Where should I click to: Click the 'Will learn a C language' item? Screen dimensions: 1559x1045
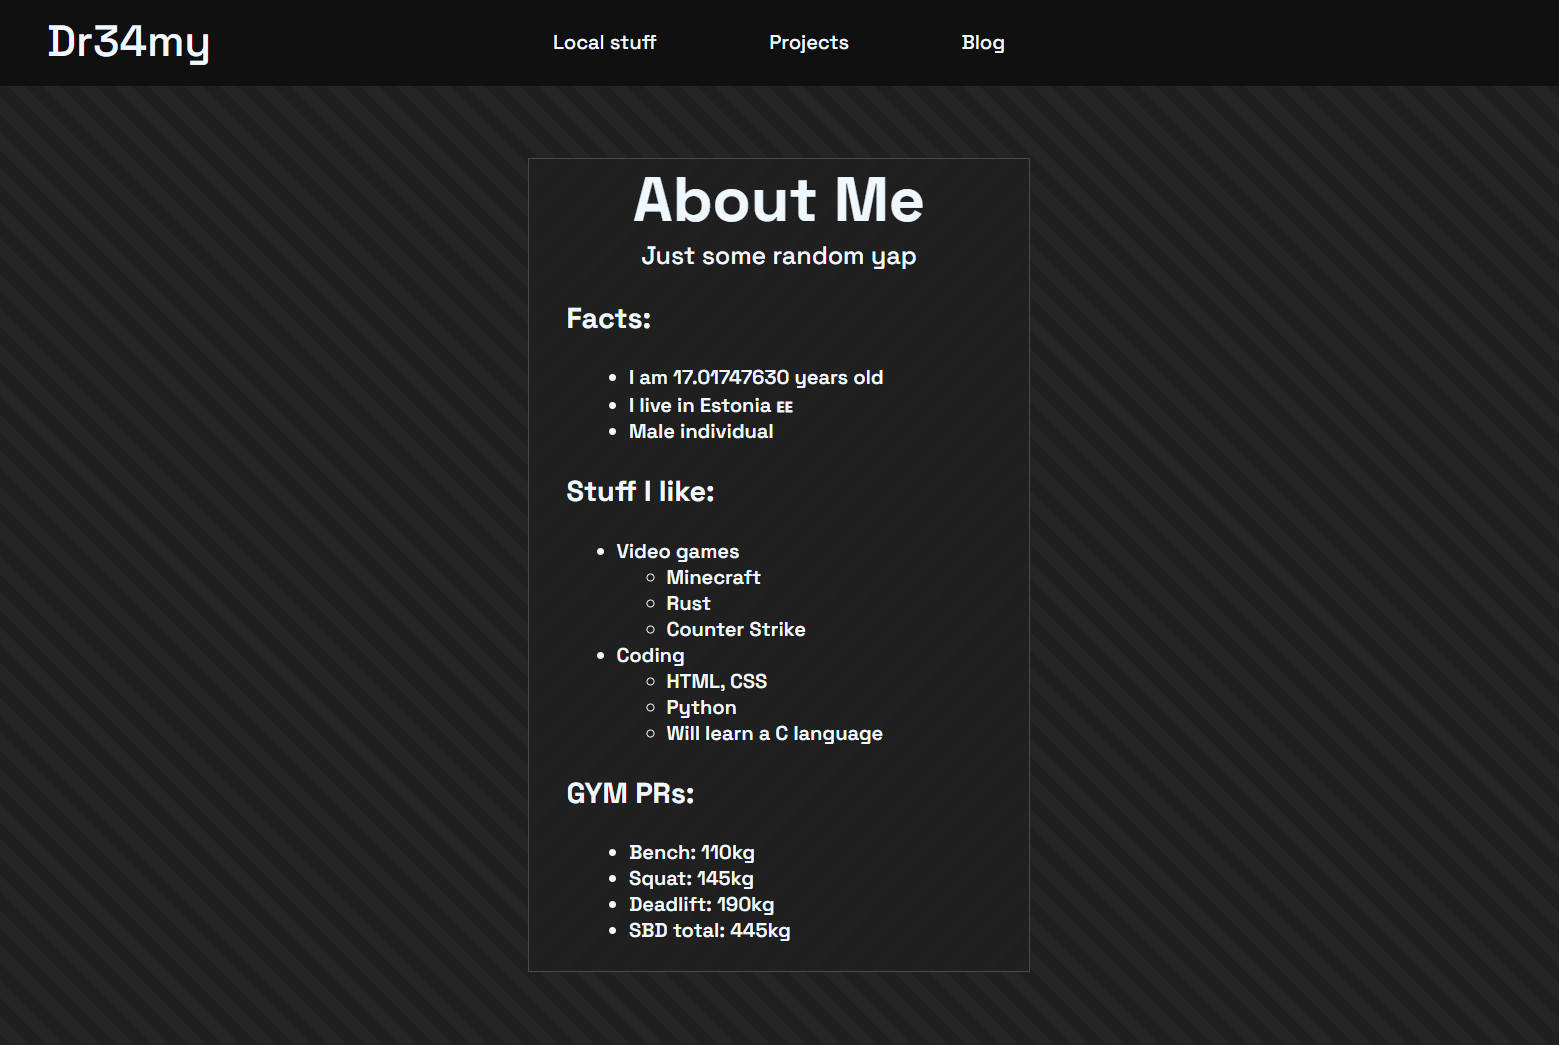click(775, 733)
